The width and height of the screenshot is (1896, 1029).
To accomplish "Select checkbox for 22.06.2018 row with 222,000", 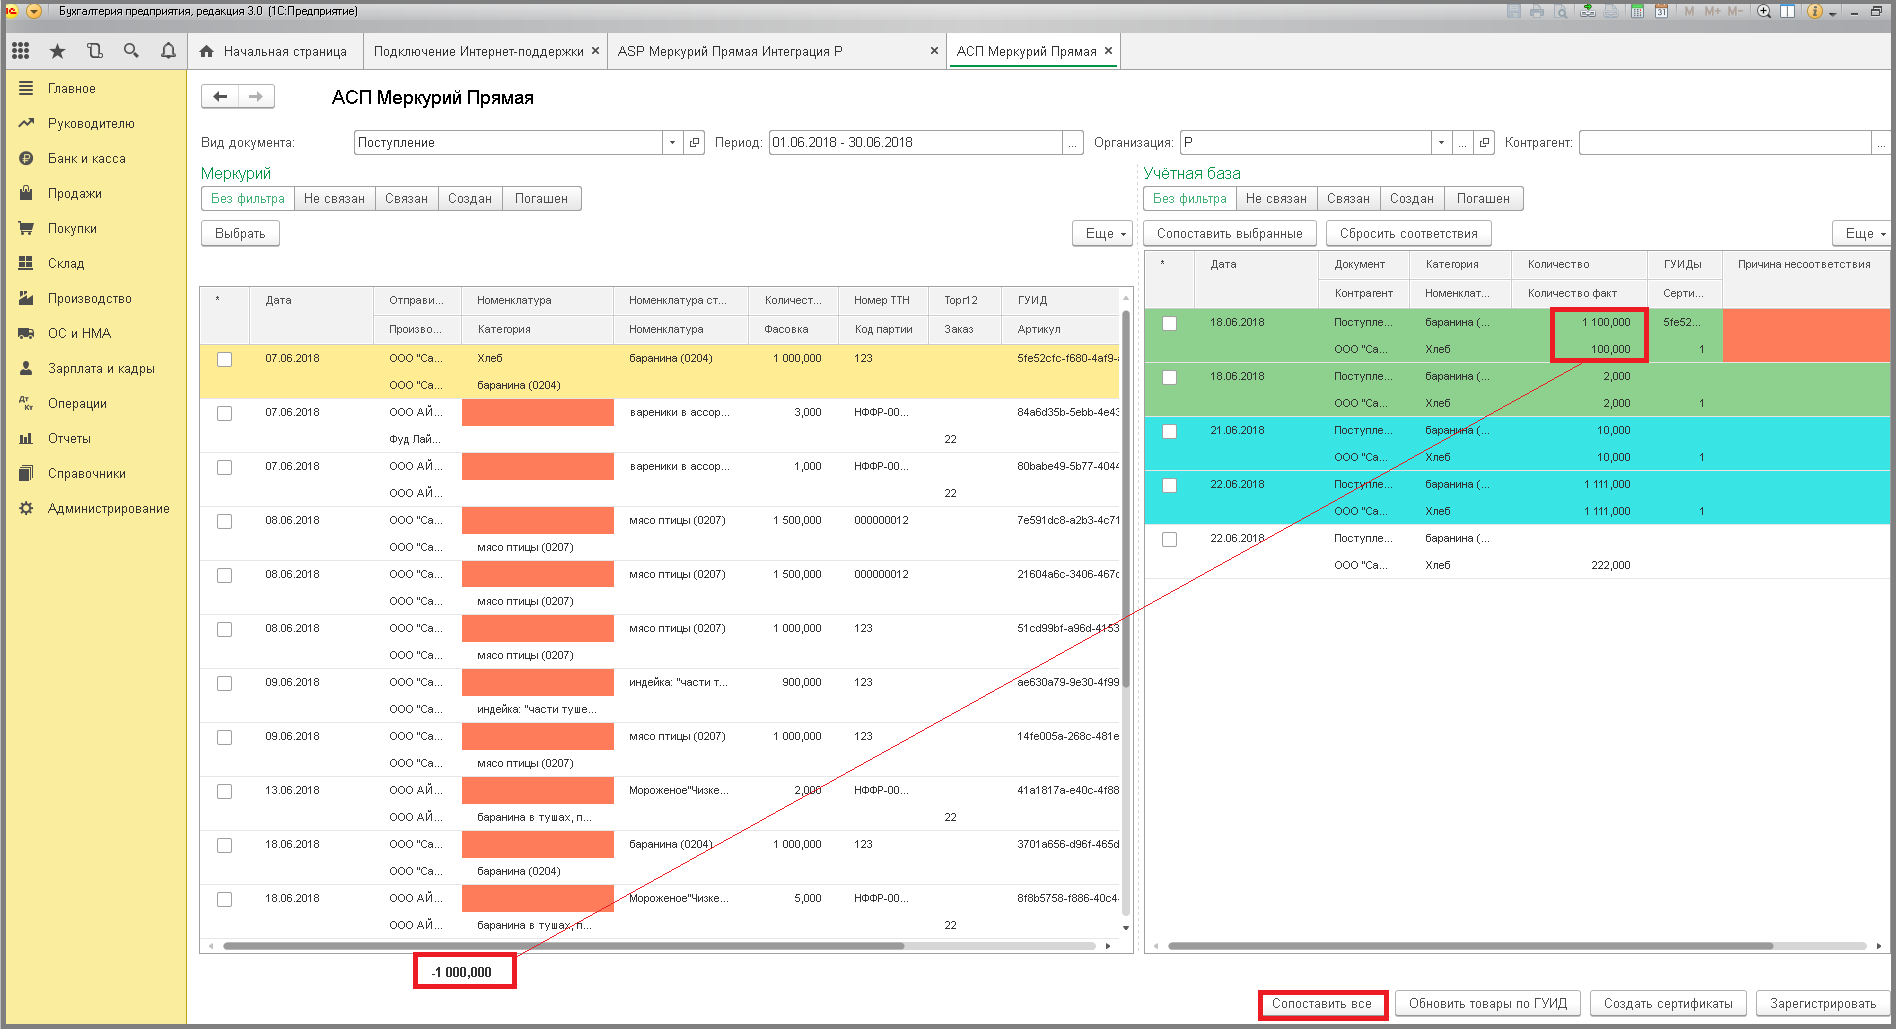I will coord(1169,539).
